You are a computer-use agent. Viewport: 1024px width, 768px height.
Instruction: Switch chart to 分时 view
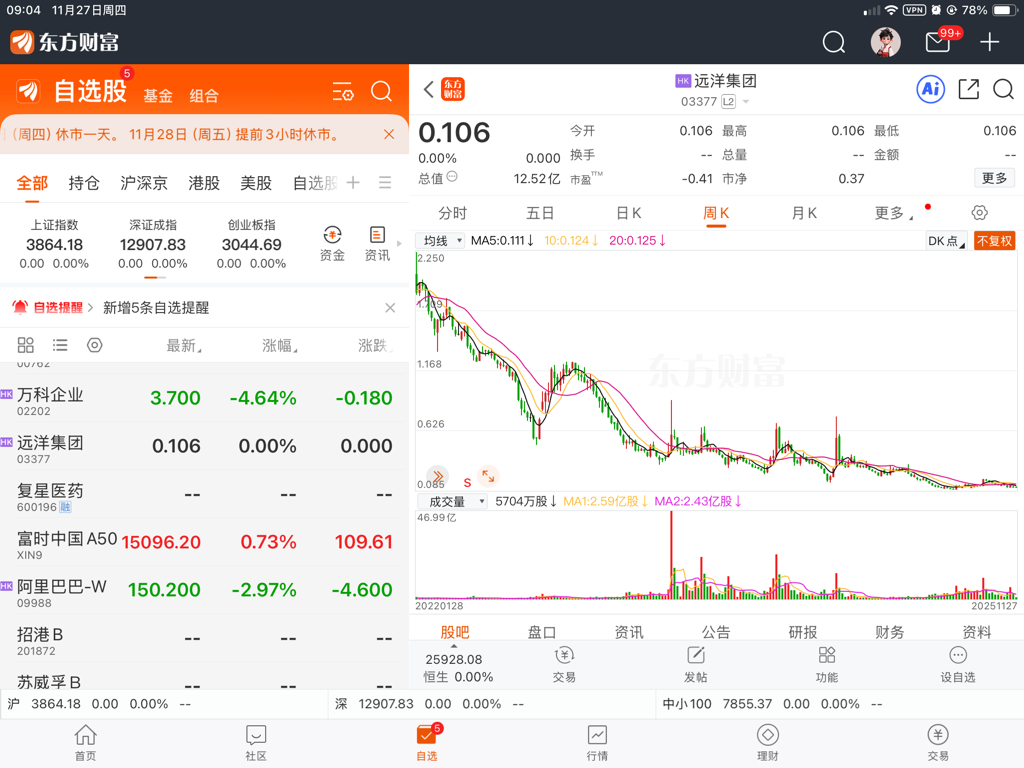tap(453, 213)
